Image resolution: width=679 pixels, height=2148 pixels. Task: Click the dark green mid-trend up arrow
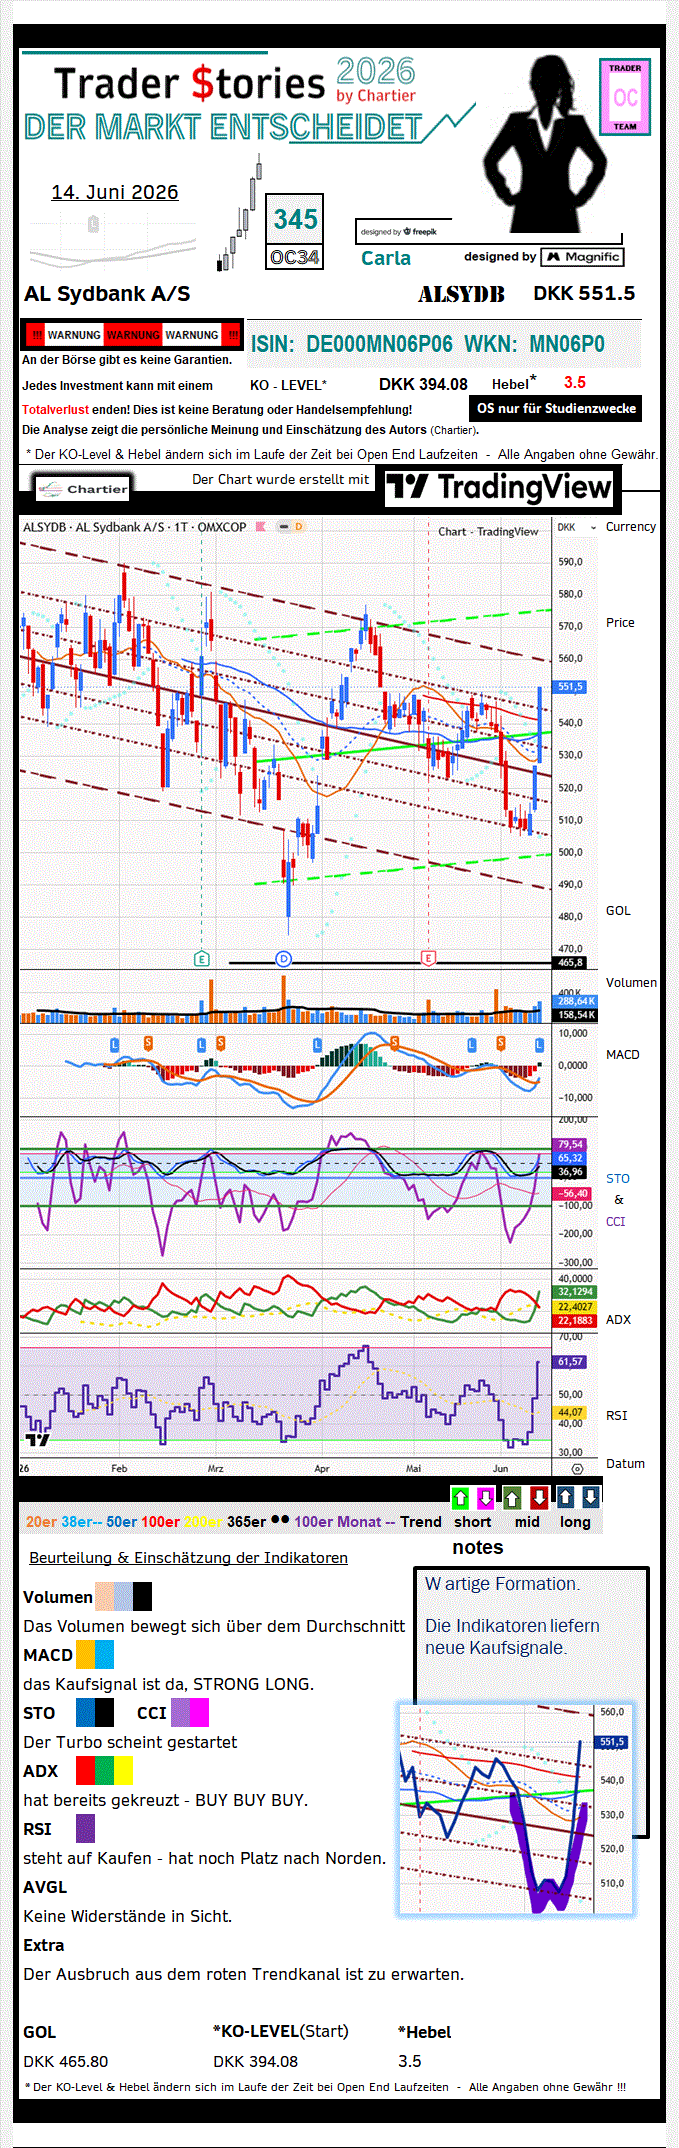tap(512, 1497)
